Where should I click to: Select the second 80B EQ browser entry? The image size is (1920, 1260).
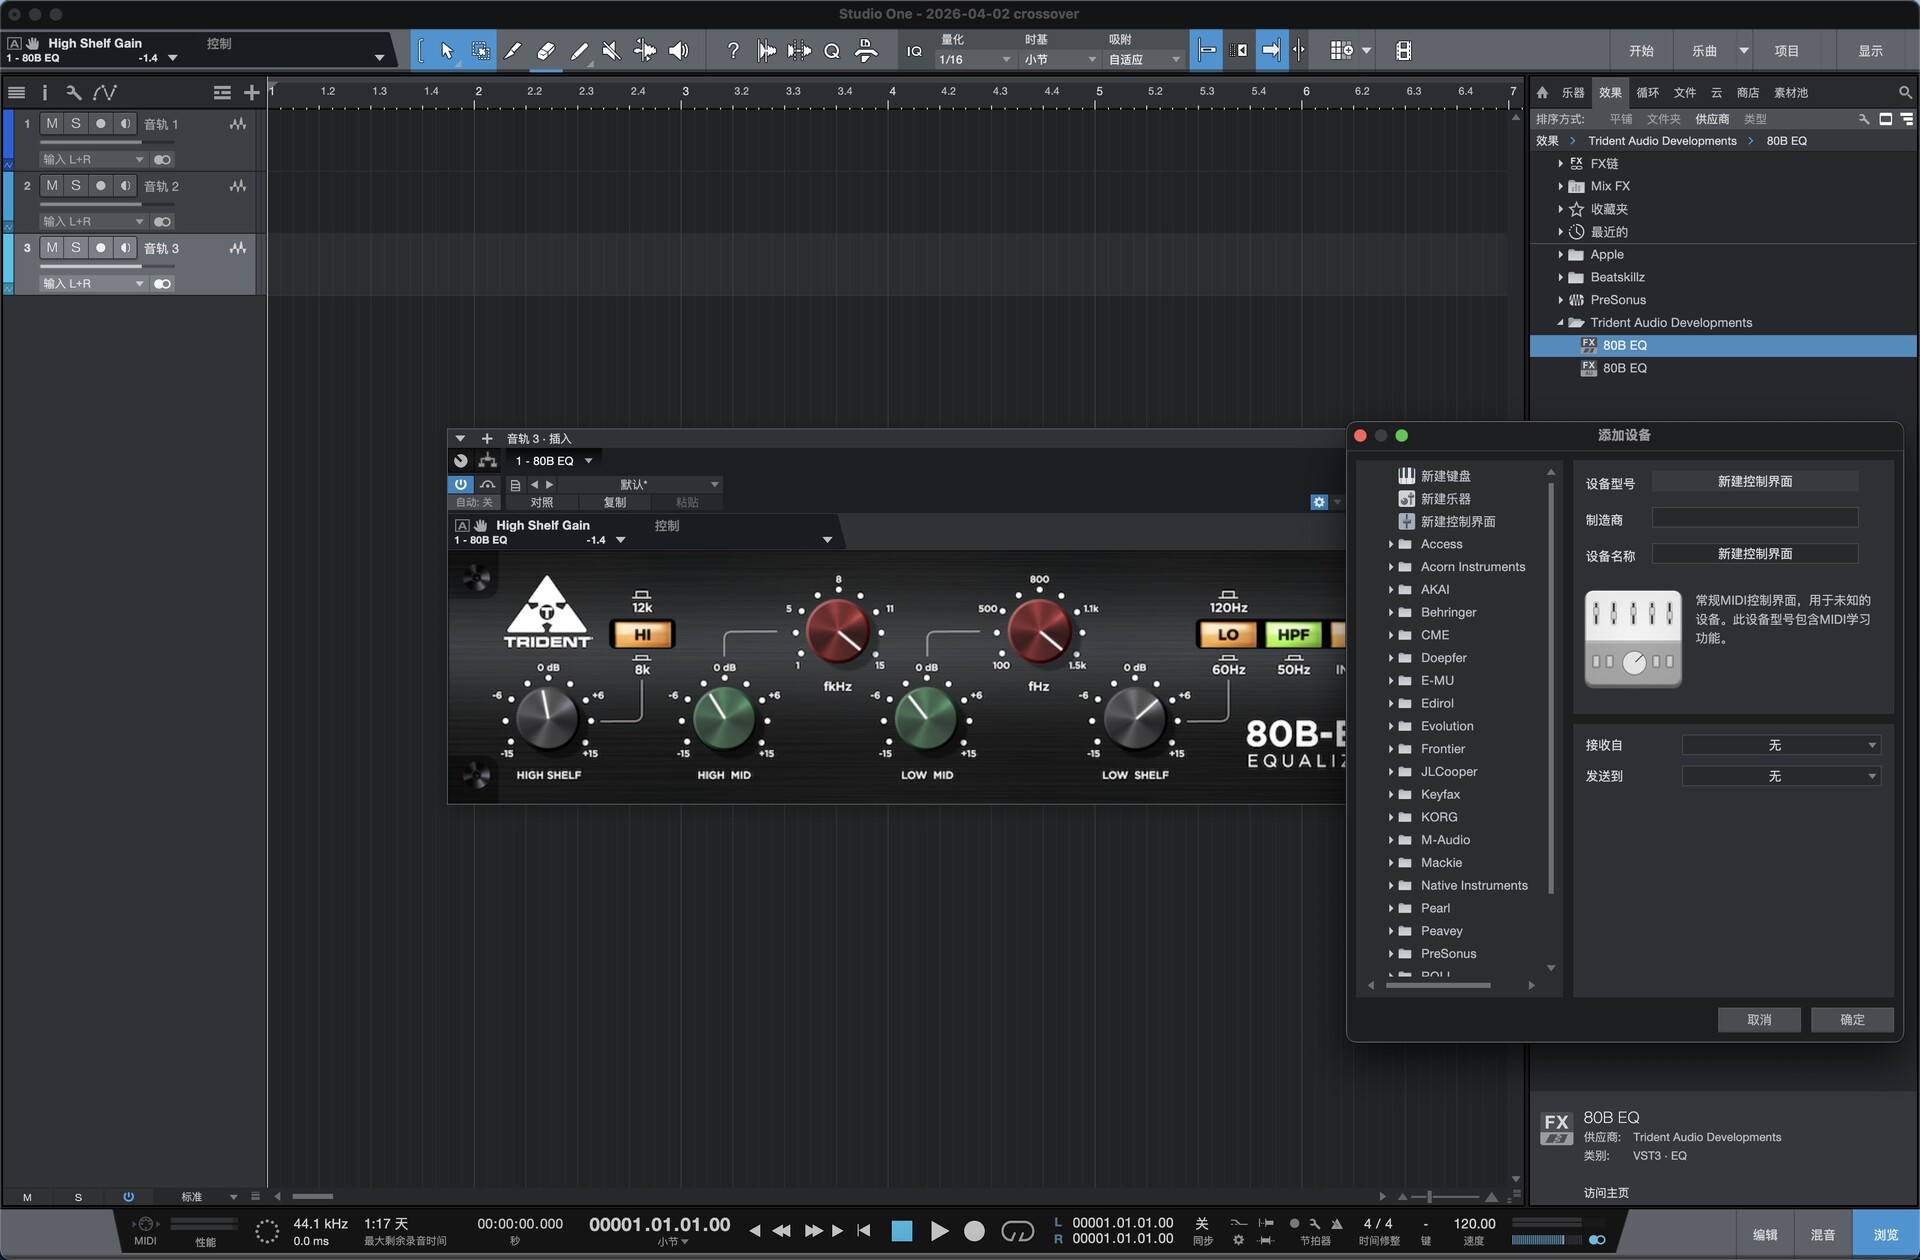(1723, 369)
